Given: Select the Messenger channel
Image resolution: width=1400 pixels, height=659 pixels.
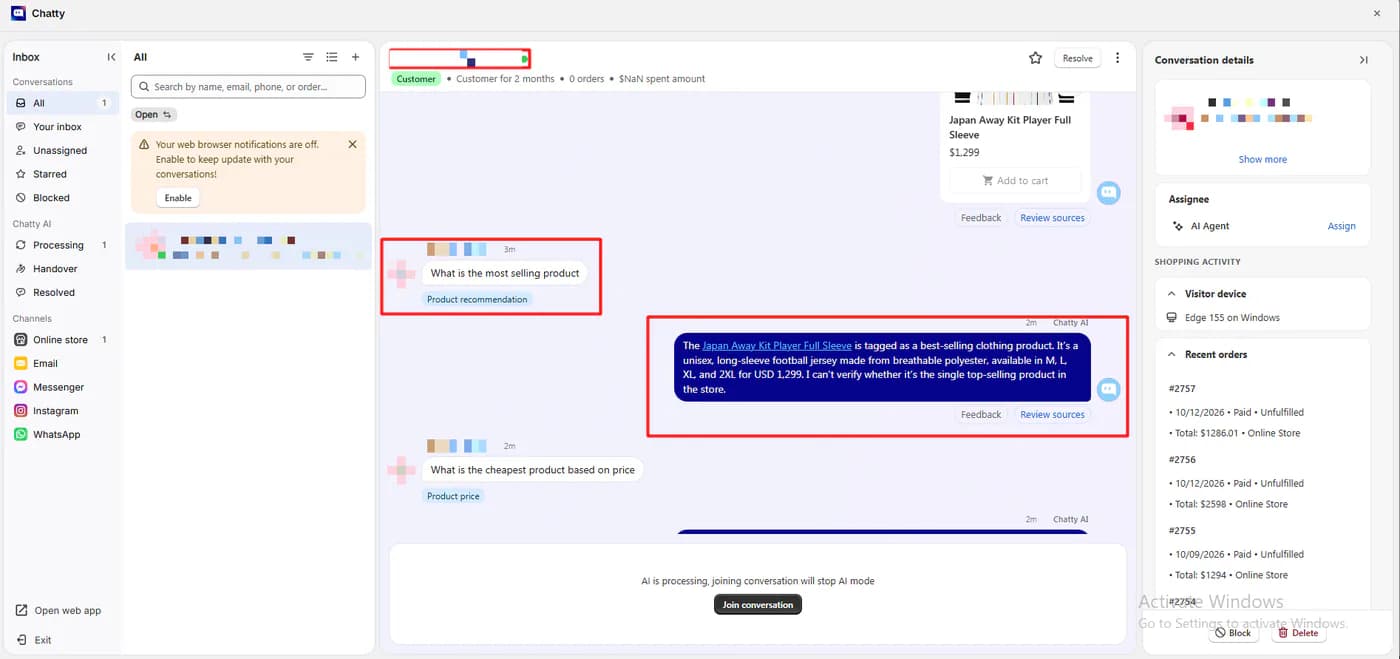Looking at the screenshot, I should [x=62, y=387].
